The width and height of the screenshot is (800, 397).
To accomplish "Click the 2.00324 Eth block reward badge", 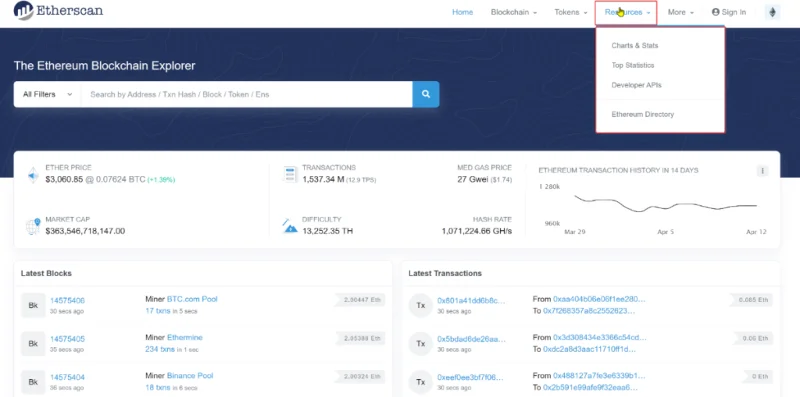I will pos(361,377).
